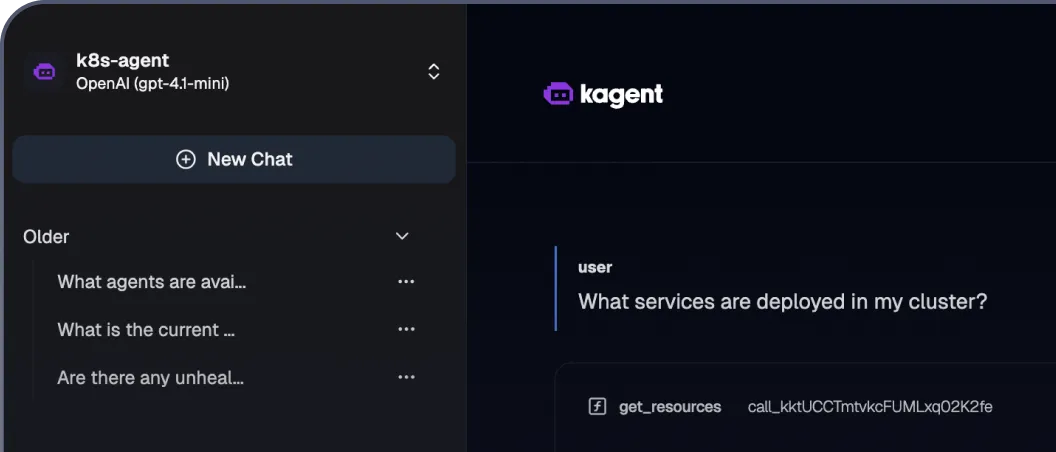Open the 'What agents are avai…' chat

tap(152, 282)
